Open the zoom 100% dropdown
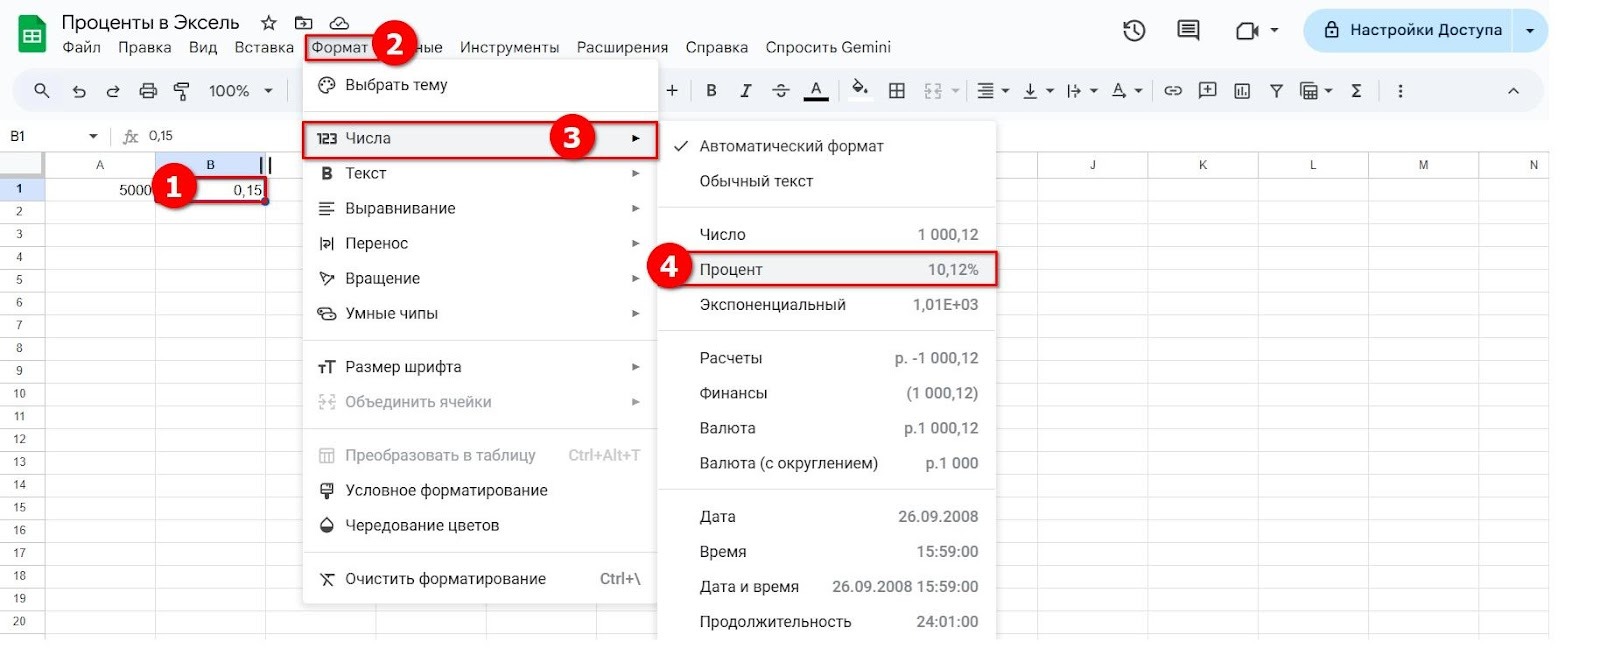 (240, 91)
